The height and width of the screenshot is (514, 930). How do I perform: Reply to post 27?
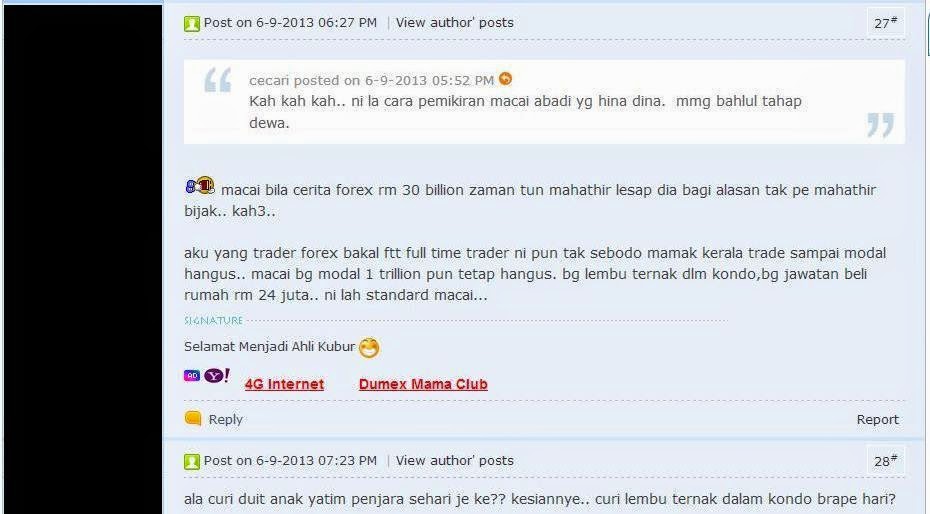[225, 419]
